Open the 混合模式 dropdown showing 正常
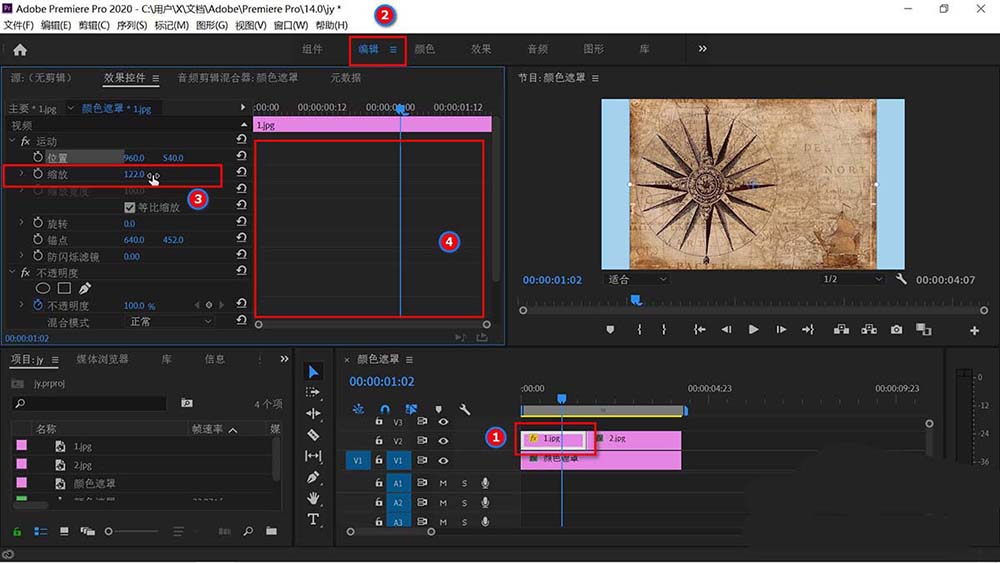Screen dimensions: 1000x563 (x=170, y=322)
